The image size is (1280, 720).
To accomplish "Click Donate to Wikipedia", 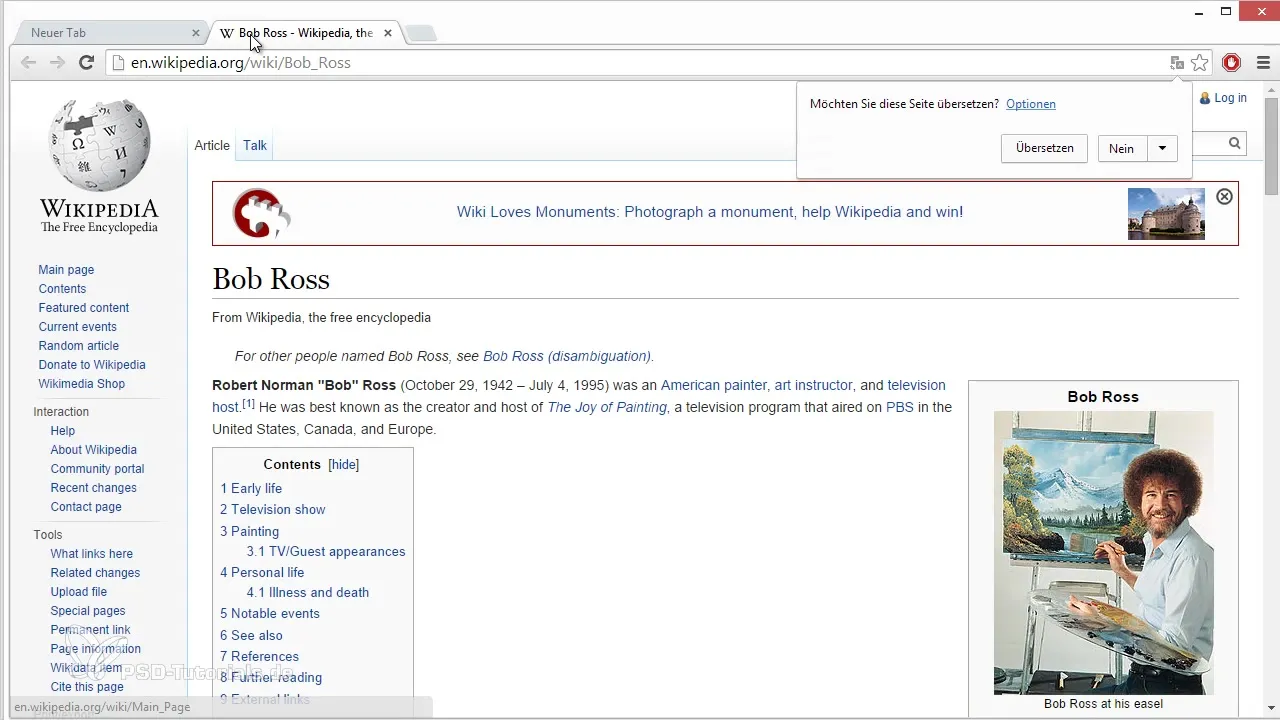I will tap(92, 365).
